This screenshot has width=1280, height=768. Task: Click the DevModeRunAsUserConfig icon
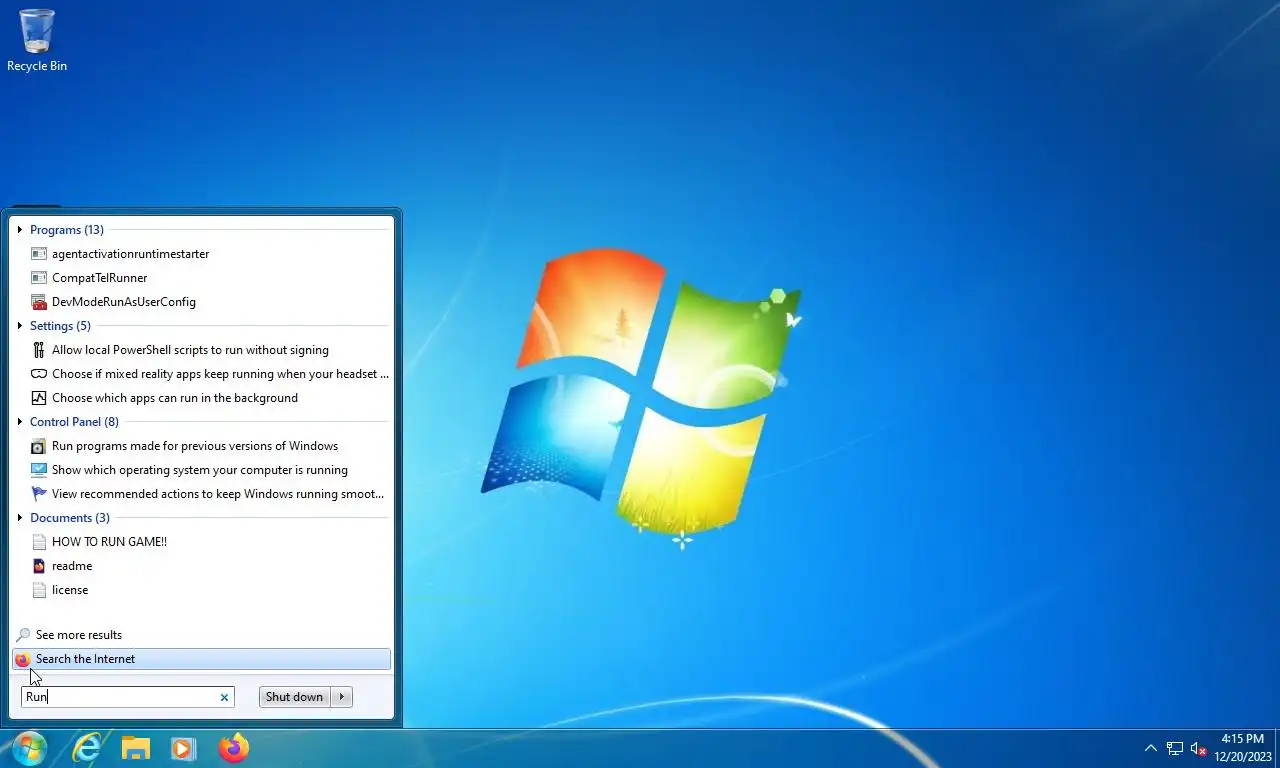point(39,302)
